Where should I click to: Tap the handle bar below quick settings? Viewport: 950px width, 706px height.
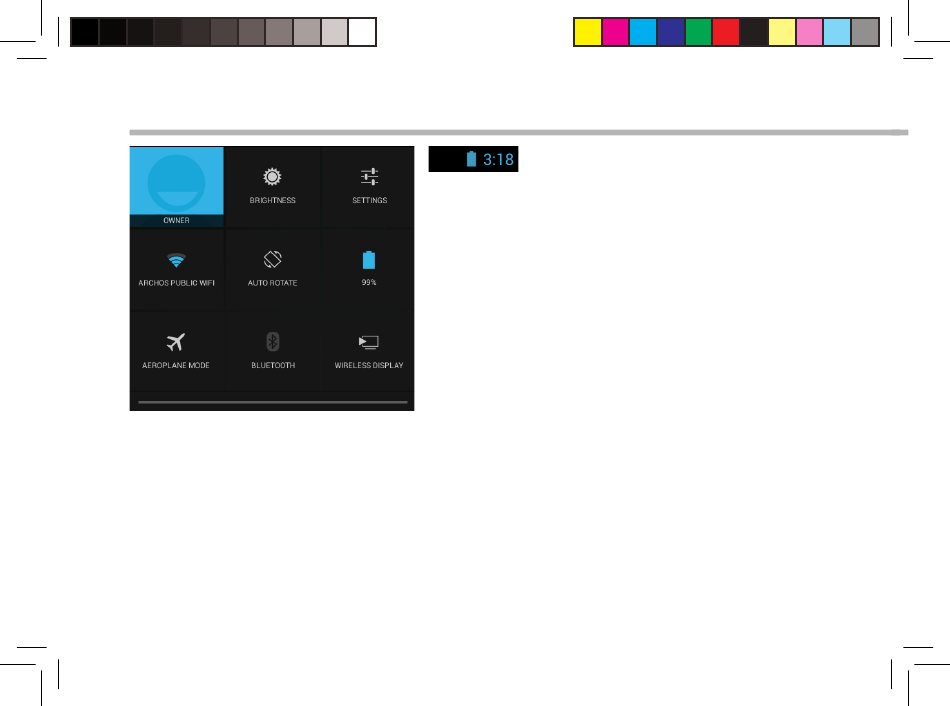click(x=273, y=402)
